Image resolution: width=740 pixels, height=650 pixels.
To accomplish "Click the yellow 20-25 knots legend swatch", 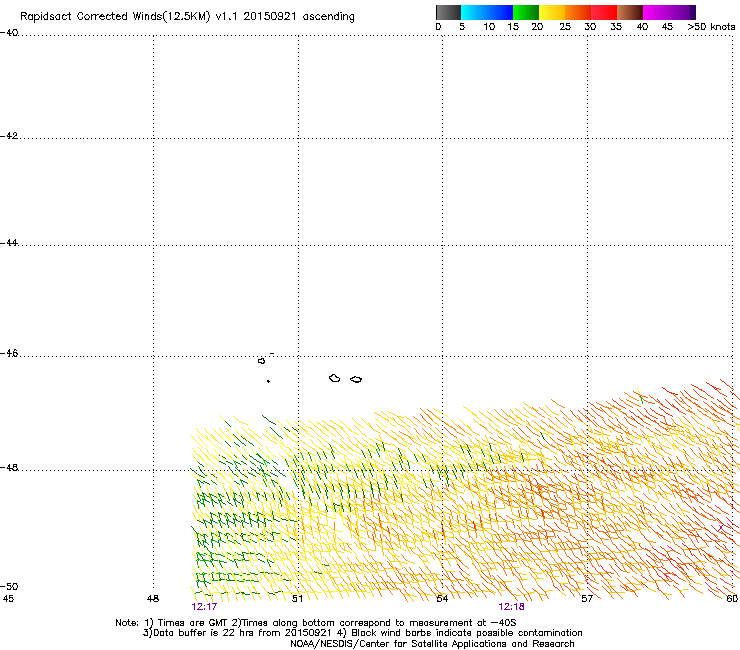I will click(x=552, y=12).
